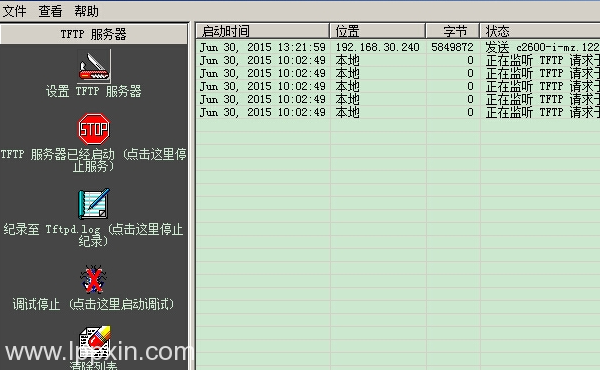600x370 pixels.
Task: Sort by the 状态 column header
Action: coord(540,31)
